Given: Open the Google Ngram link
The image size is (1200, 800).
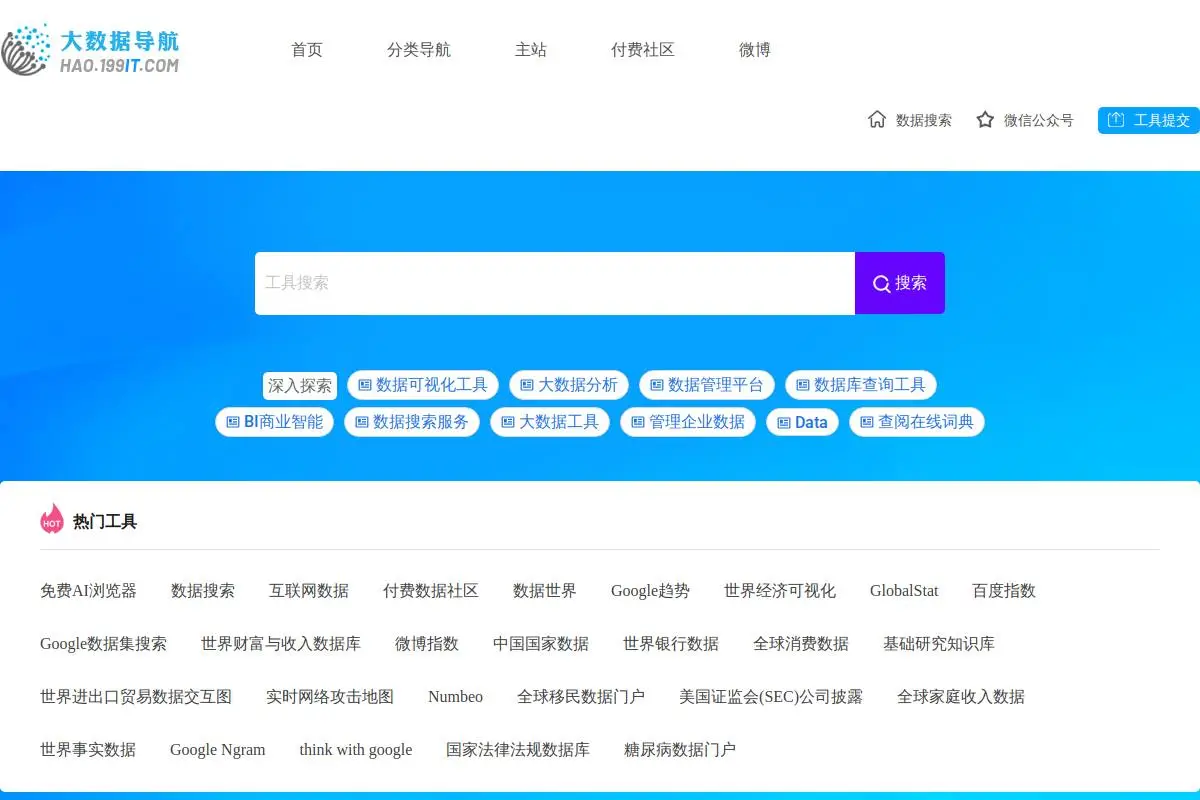Looking at the screenshot, I should pos(218,750).
